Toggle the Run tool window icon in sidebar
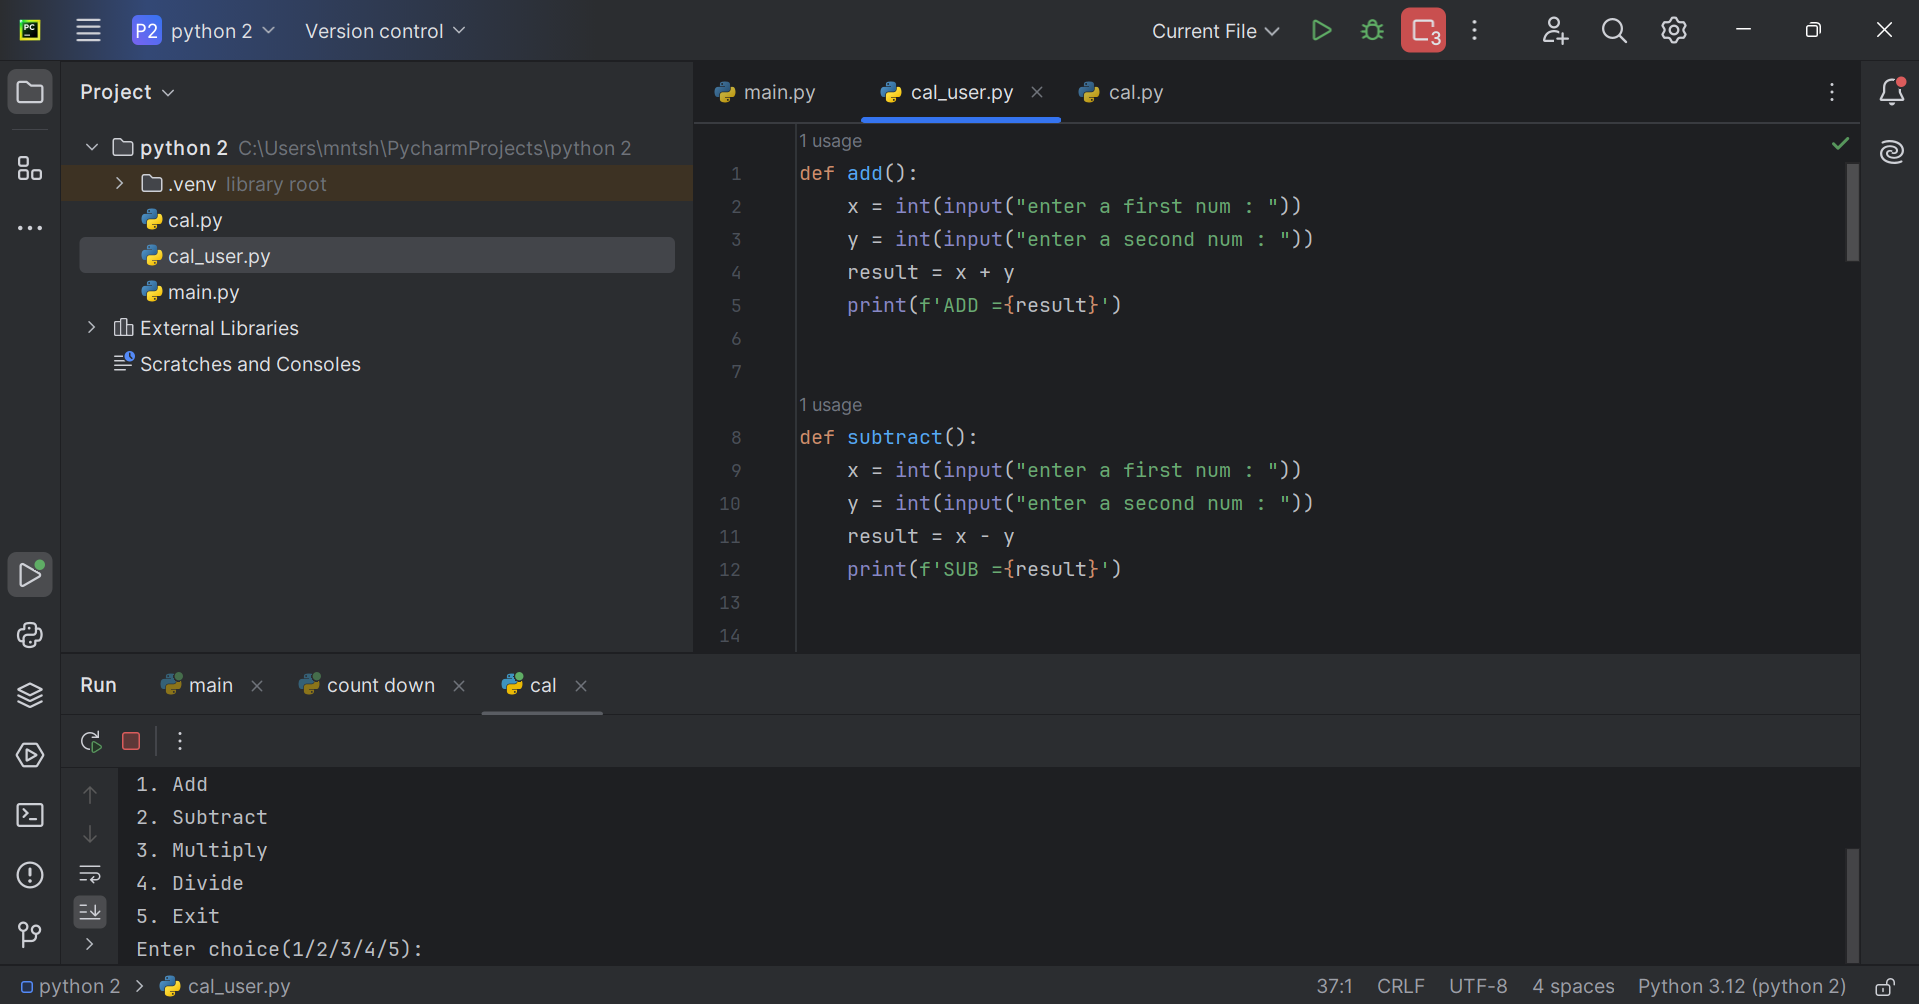Viewport: 1919px width, 1004px height. (30, 575)
